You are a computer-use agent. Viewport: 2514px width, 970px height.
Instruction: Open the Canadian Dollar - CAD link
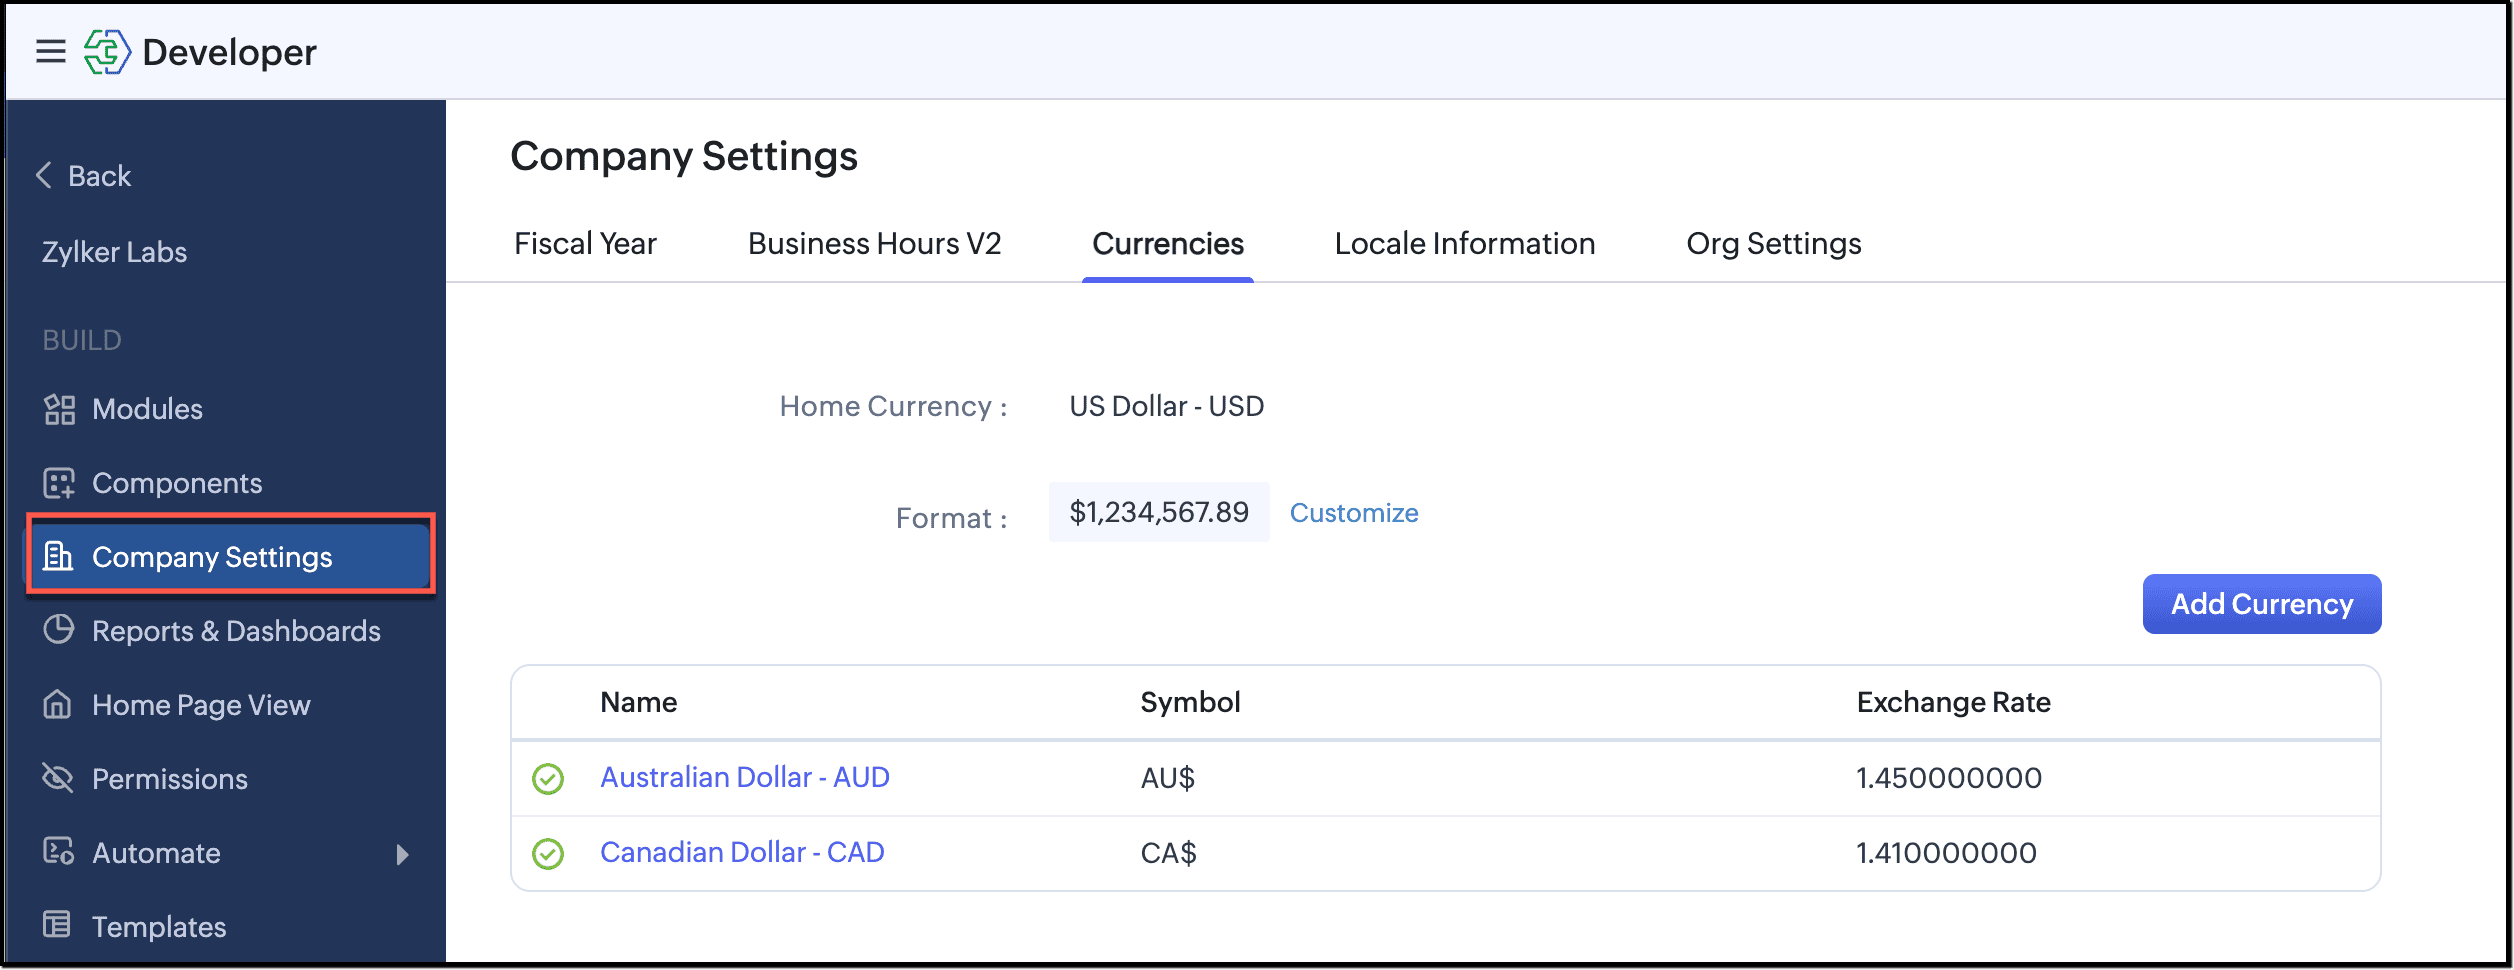point(742,852)
